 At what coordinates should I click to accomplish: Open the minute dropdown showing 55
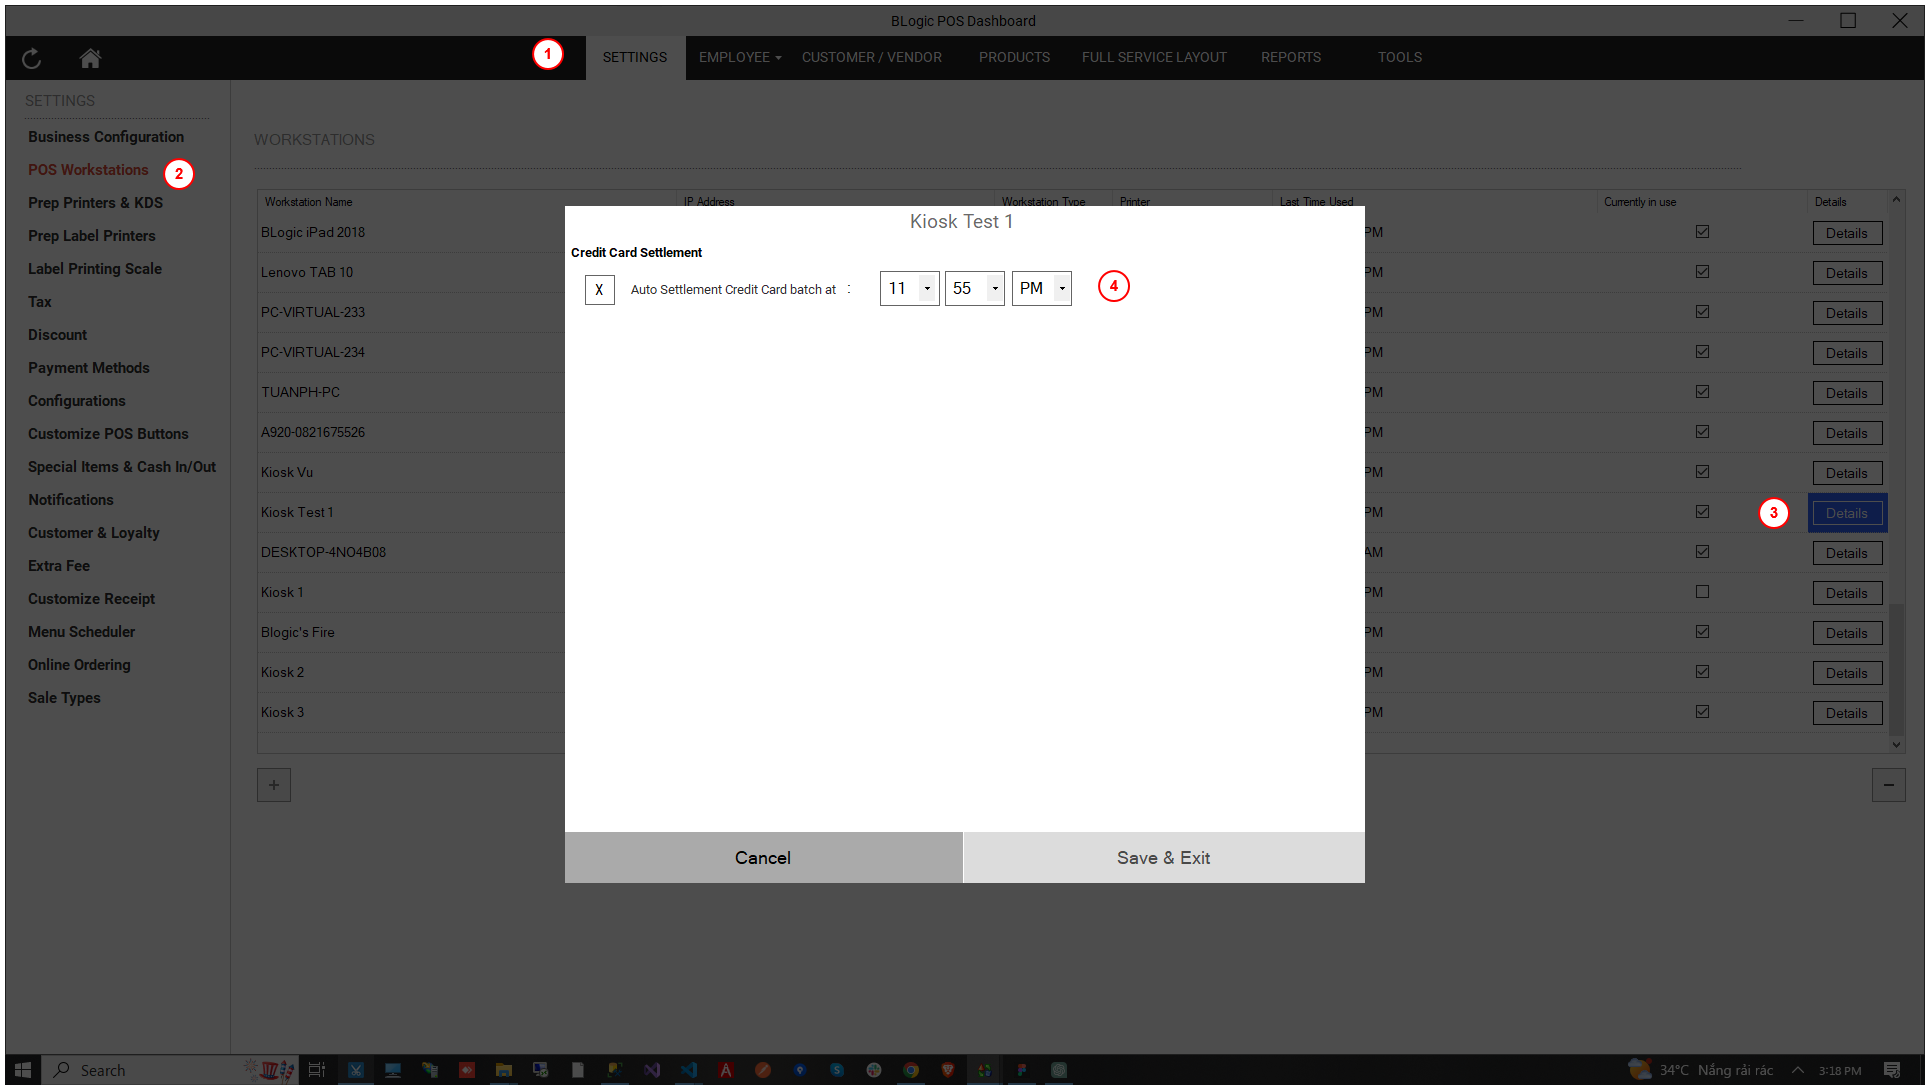994,289
